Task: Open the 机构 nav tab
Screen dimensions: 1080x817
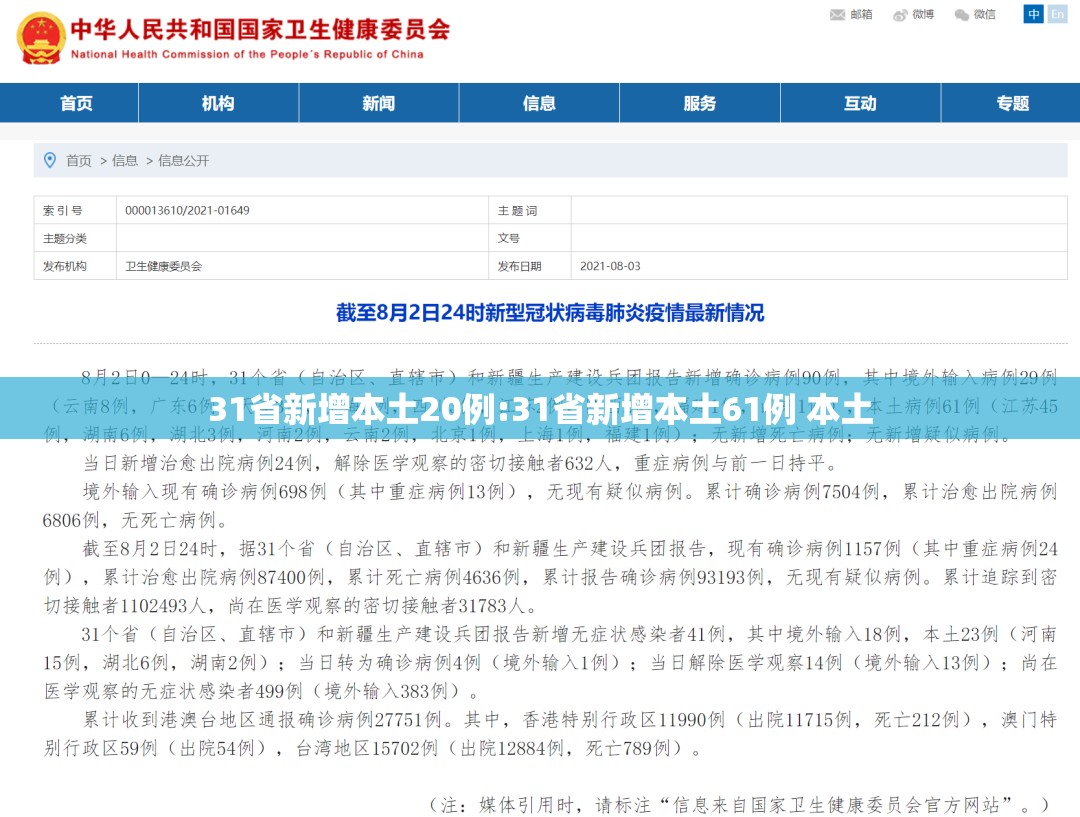Action: point(218,103)
